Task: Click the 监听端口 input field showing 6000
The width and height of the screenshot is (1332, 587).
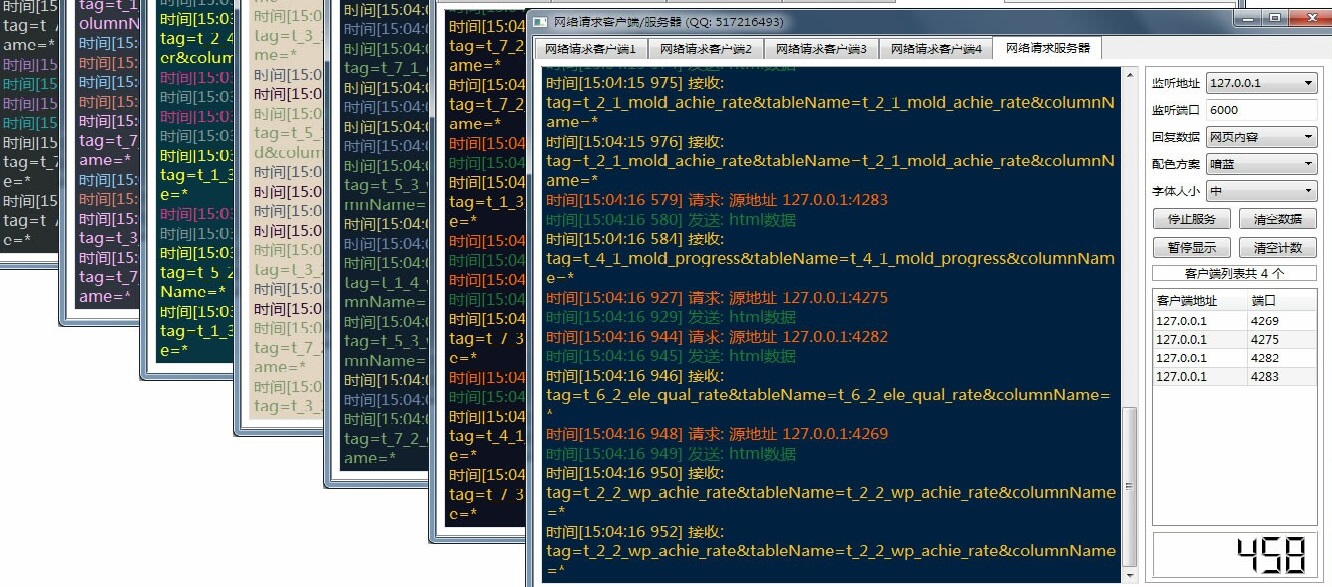Action: click(x=1262, y=110)
